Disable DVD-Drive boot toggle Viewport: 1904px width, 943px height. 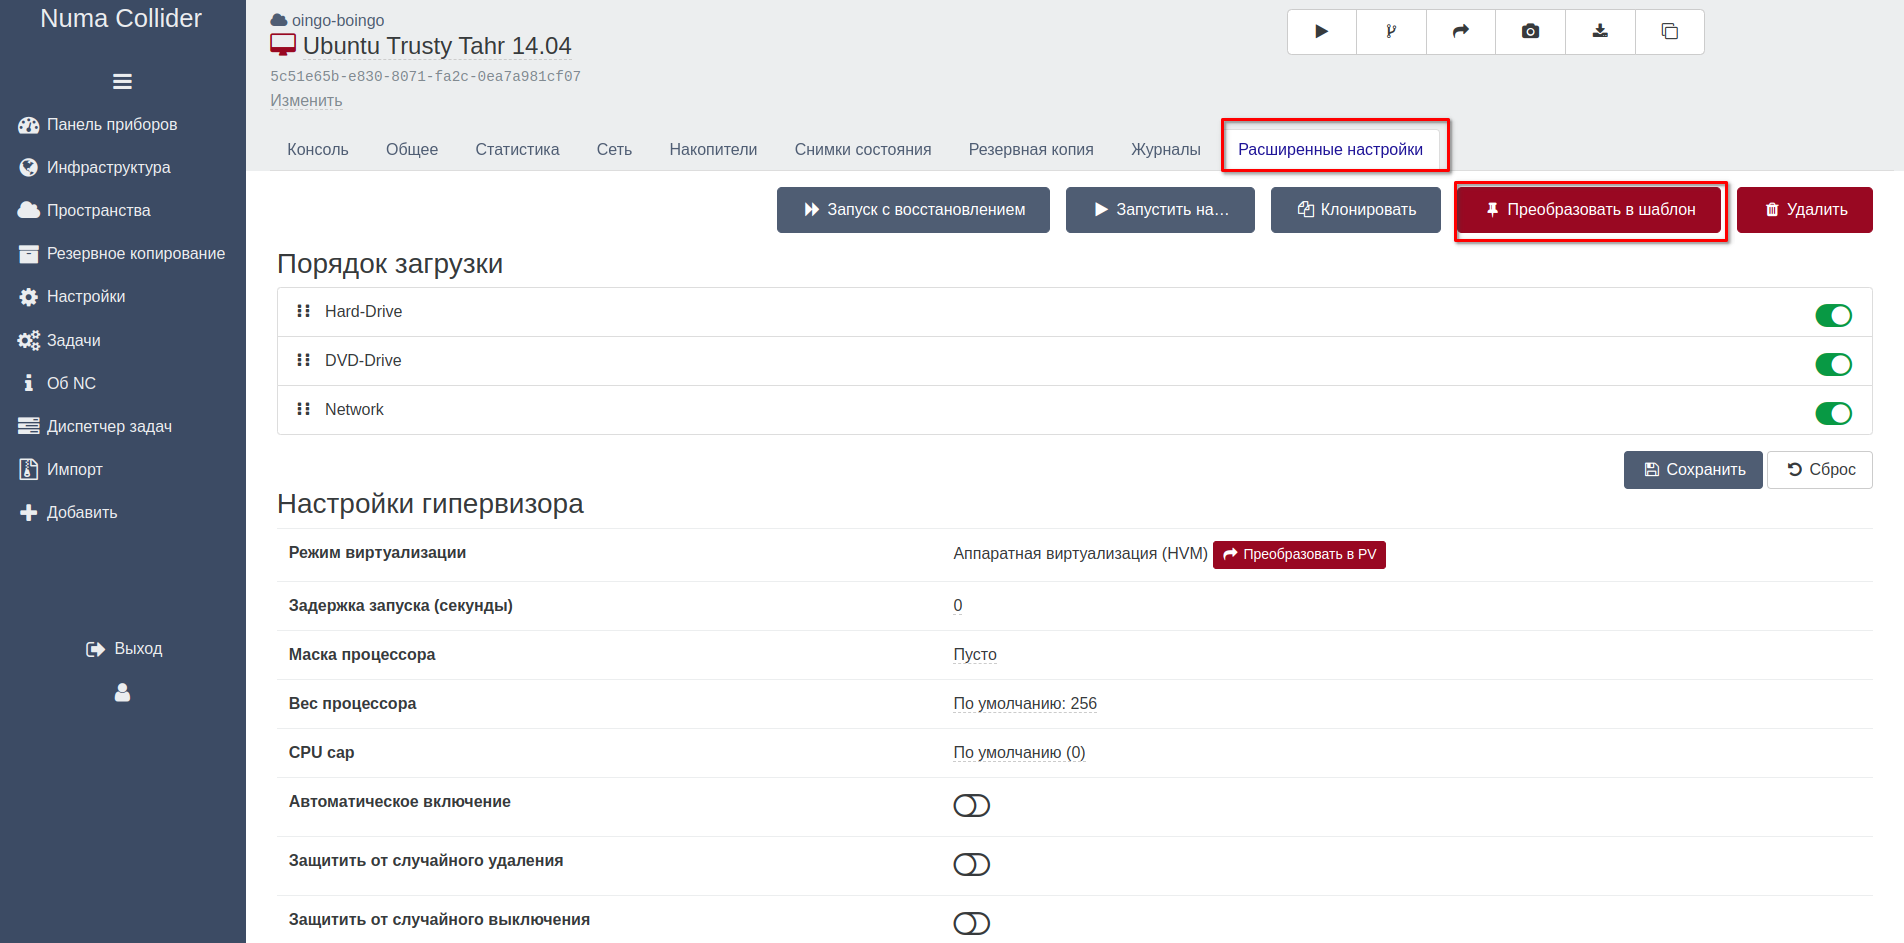[x=1834, y=365]
